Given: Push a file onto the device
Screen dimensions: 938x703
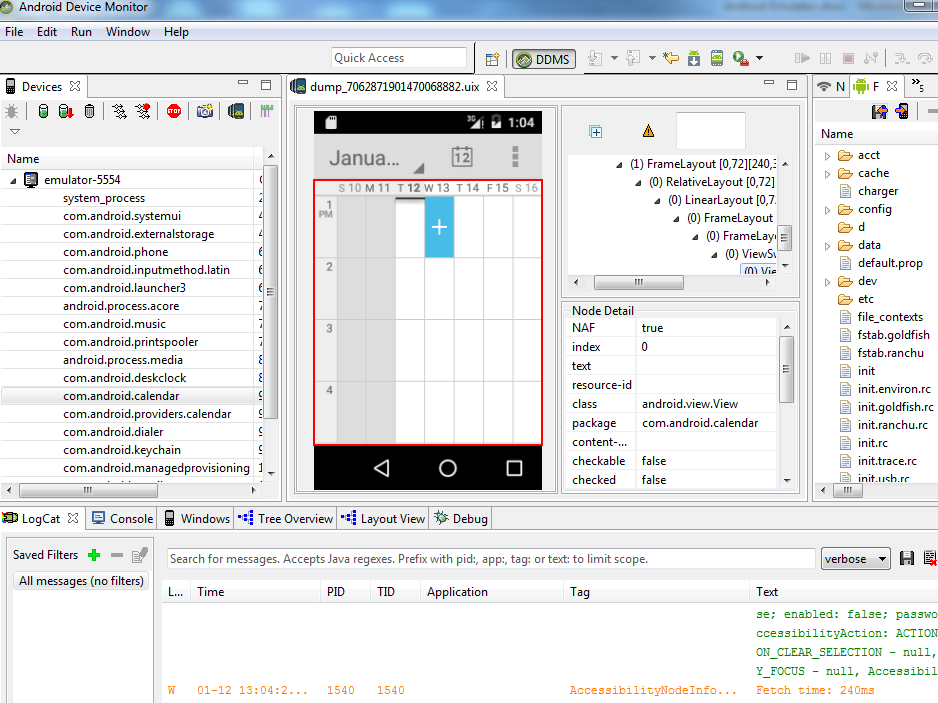Looking at the screenshot, I should (x=902, y=111).
